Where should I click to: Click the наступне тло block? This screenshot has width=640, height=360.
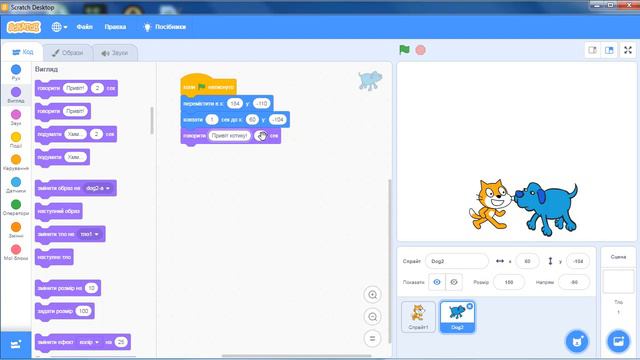pos(54,257)
